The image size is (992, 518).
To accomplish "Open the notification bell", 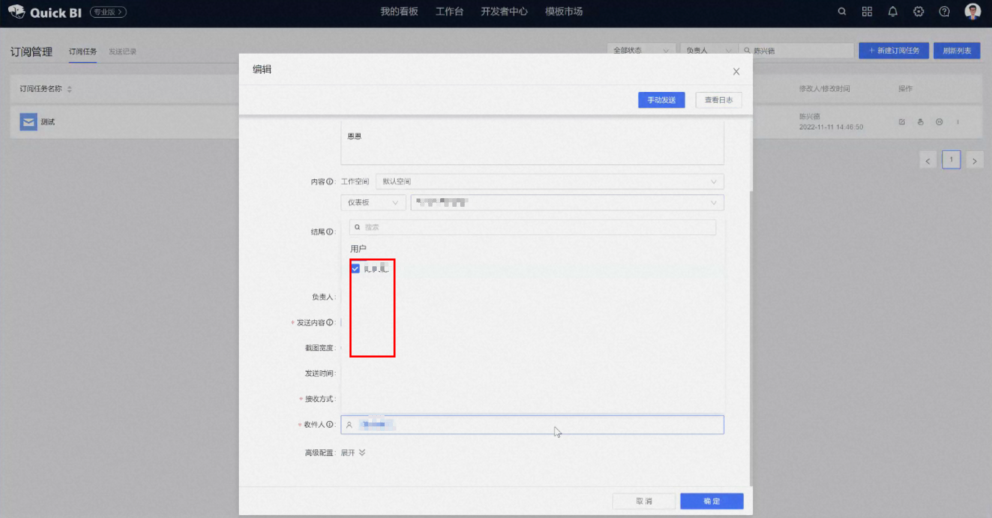I will point(893,12).
